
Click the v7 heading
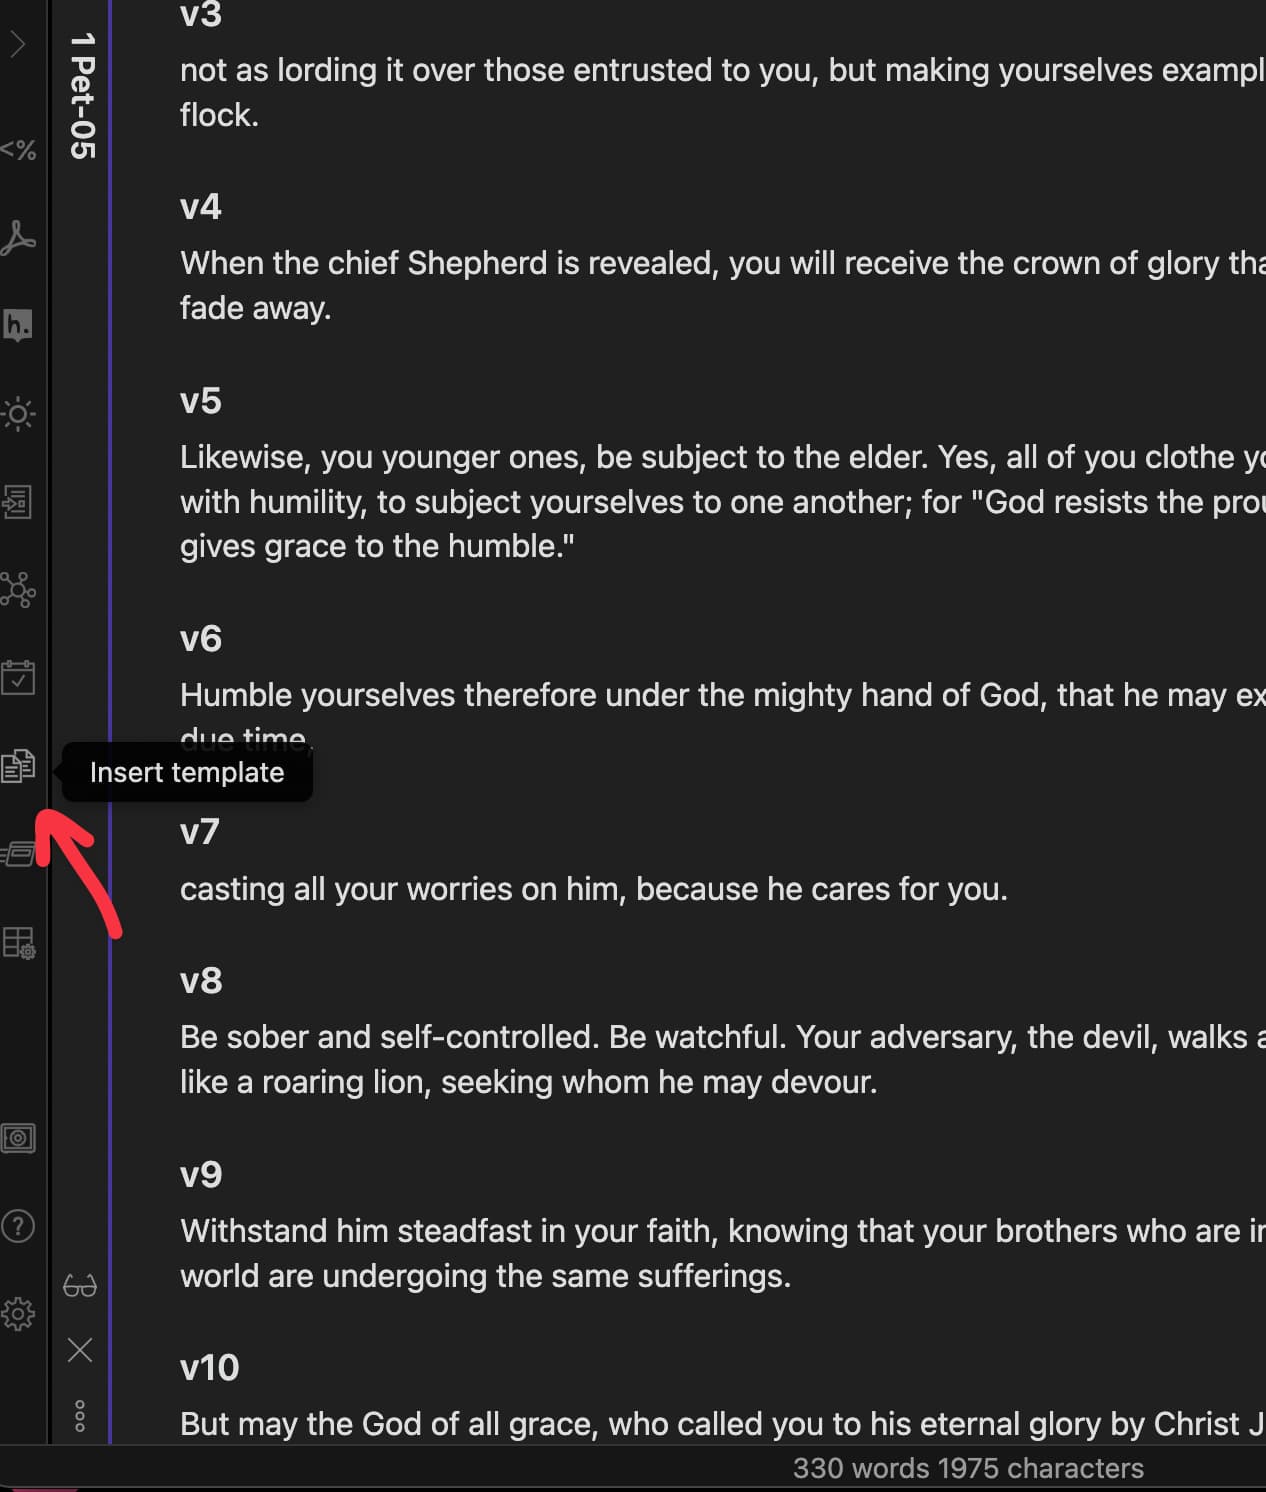click(199, 832)
